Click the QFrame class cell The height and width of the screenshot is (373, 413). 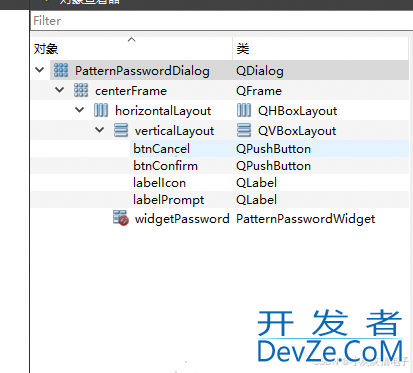pos(259,91)
